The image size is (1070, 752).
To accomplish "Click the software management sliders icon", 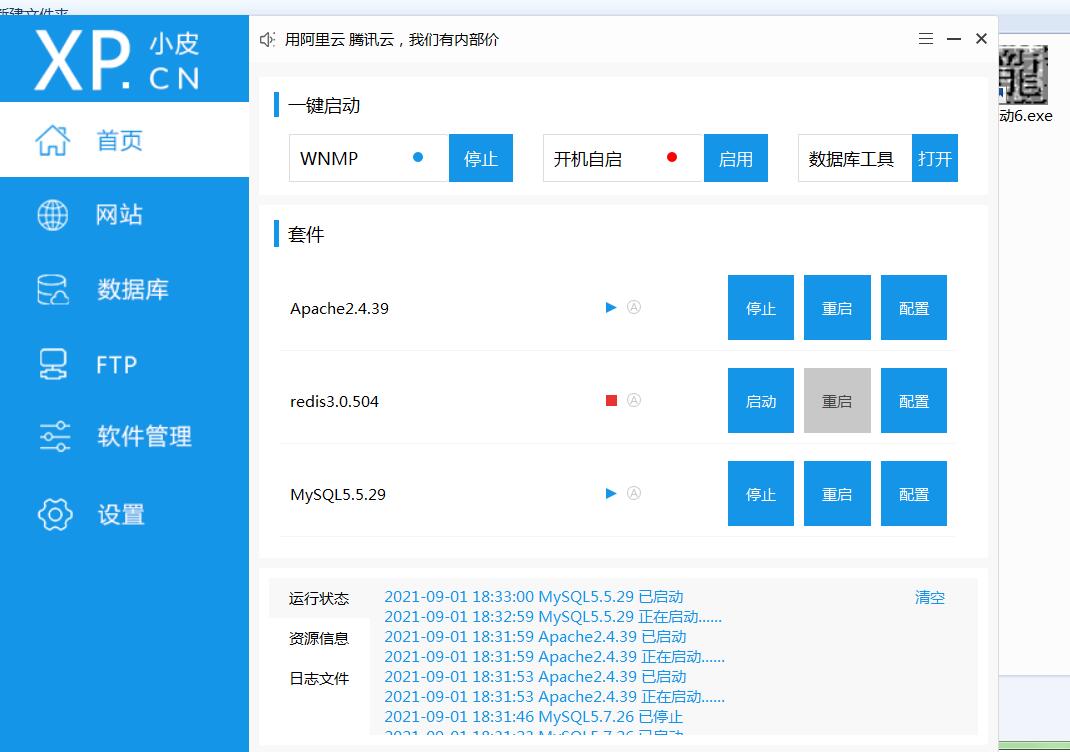I will pyautogui.click(x=54, y=437).
